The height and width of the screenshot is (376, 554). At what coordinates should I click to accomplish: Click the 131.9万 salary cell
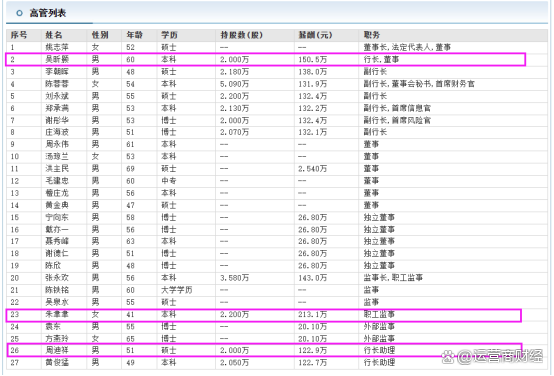313,84
